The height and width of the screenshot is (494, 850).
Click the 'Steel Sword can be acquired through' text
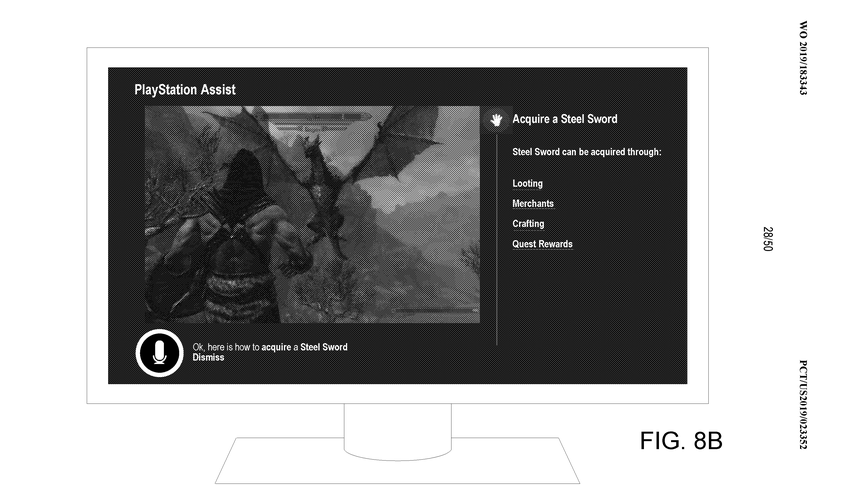click(x=587, y=151)
